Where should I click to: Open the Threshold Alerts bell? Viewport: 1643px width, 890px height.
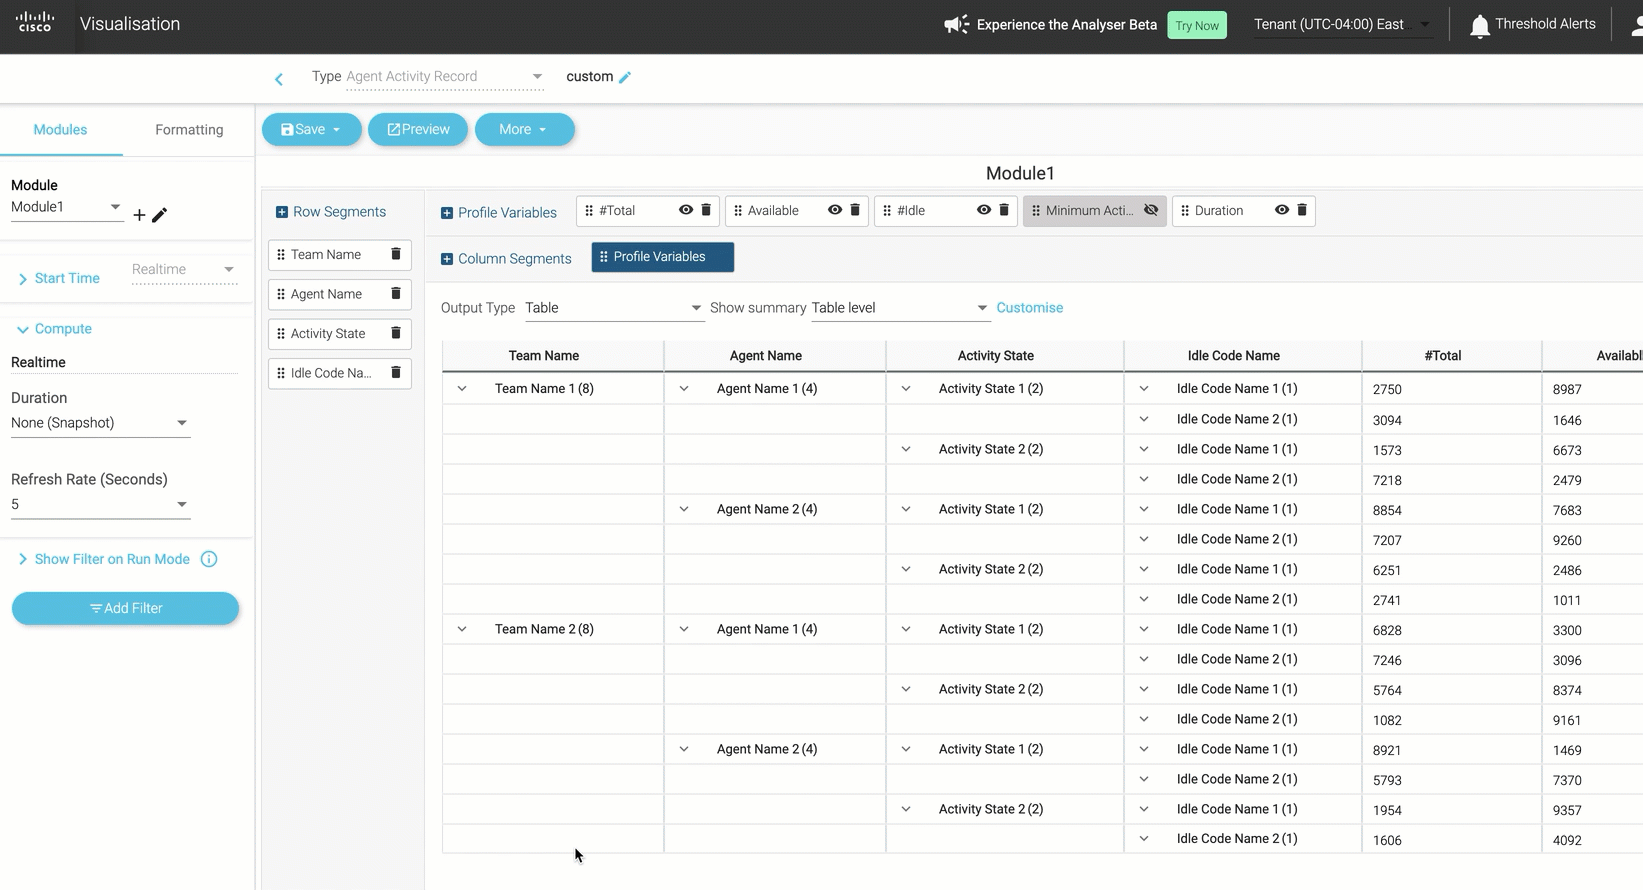1479,26
